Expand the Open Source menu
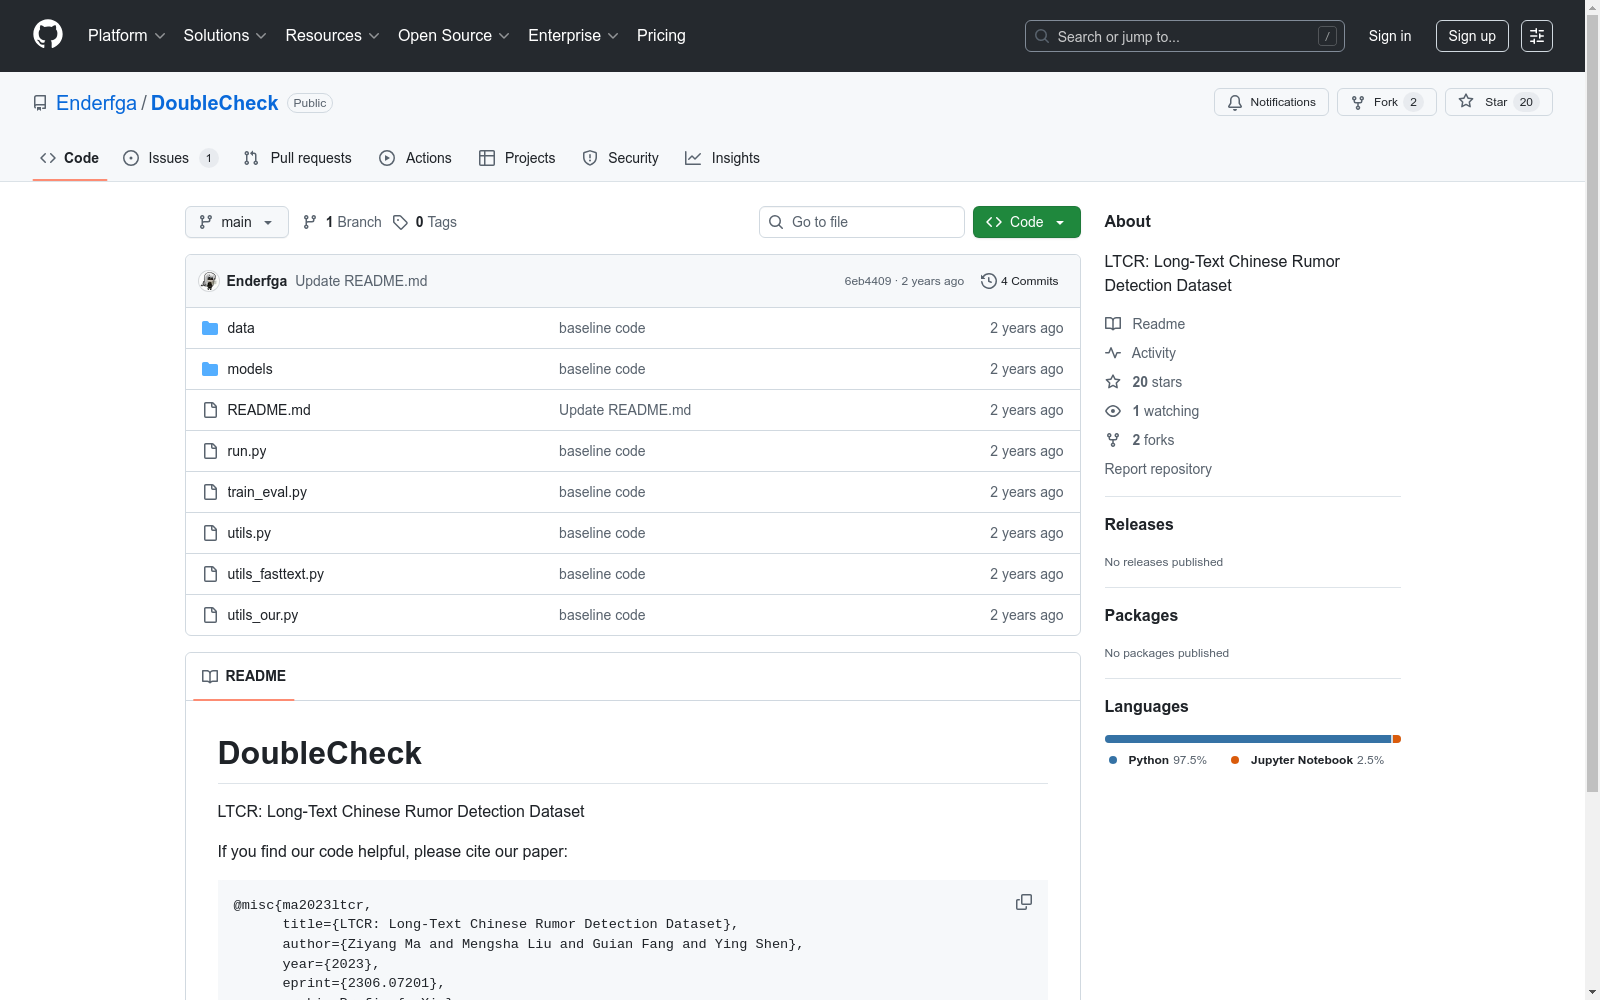 [454, 36]
